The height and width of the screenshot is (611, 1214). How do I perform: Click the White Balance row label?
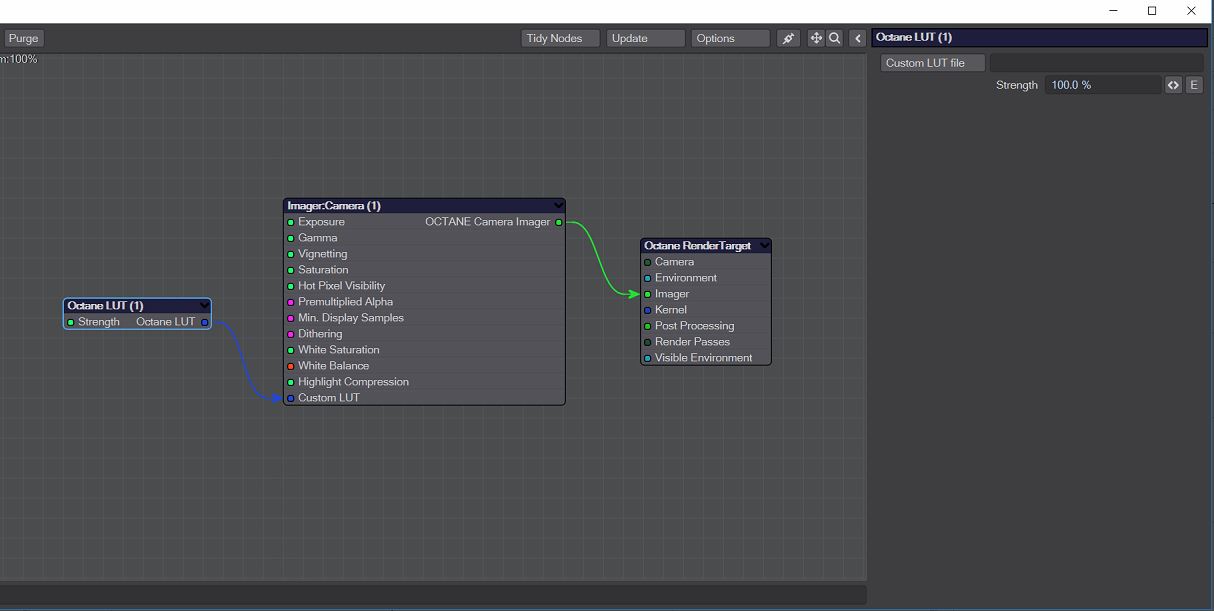[334, 366]
